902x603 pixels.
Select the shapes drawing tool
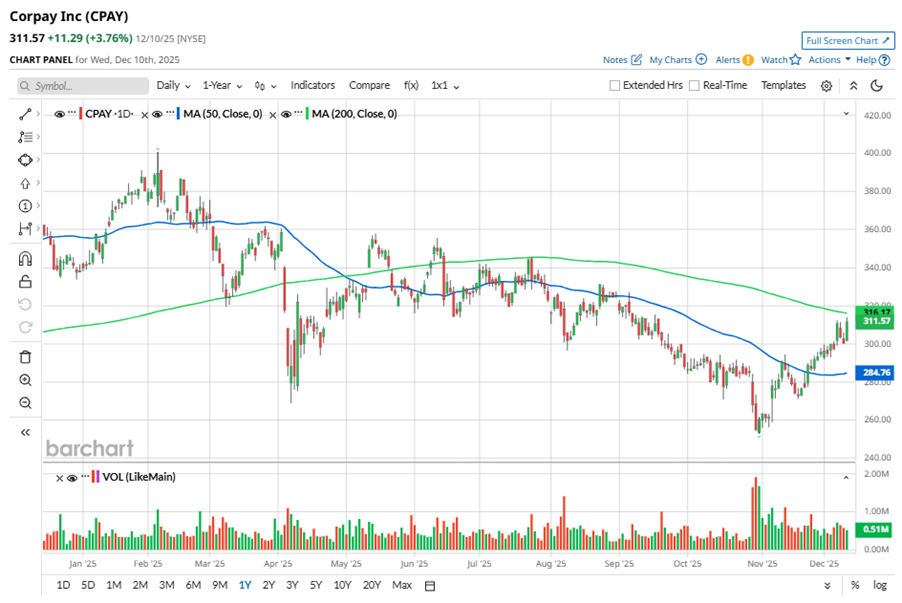25,160
